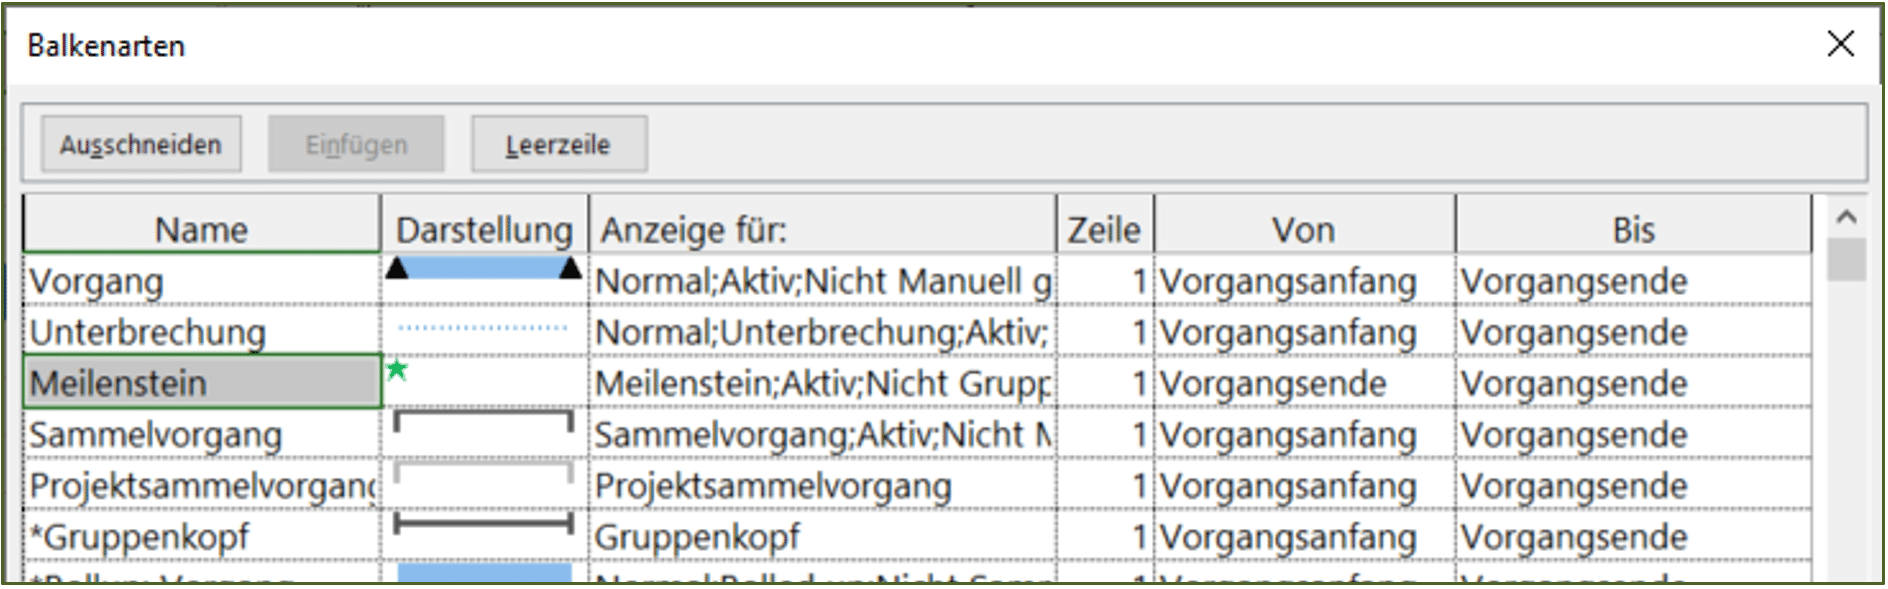Screen dimensions: 1888x589
Task: Select the Gruppenkopf bar preview
Action: pos(484,523)
